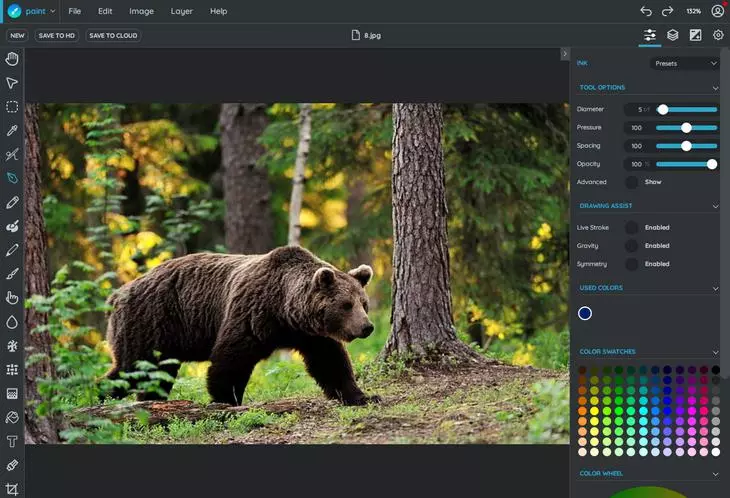
Task: Open the Layer menu
Action: pyautogui.click(x=181, y=11)
